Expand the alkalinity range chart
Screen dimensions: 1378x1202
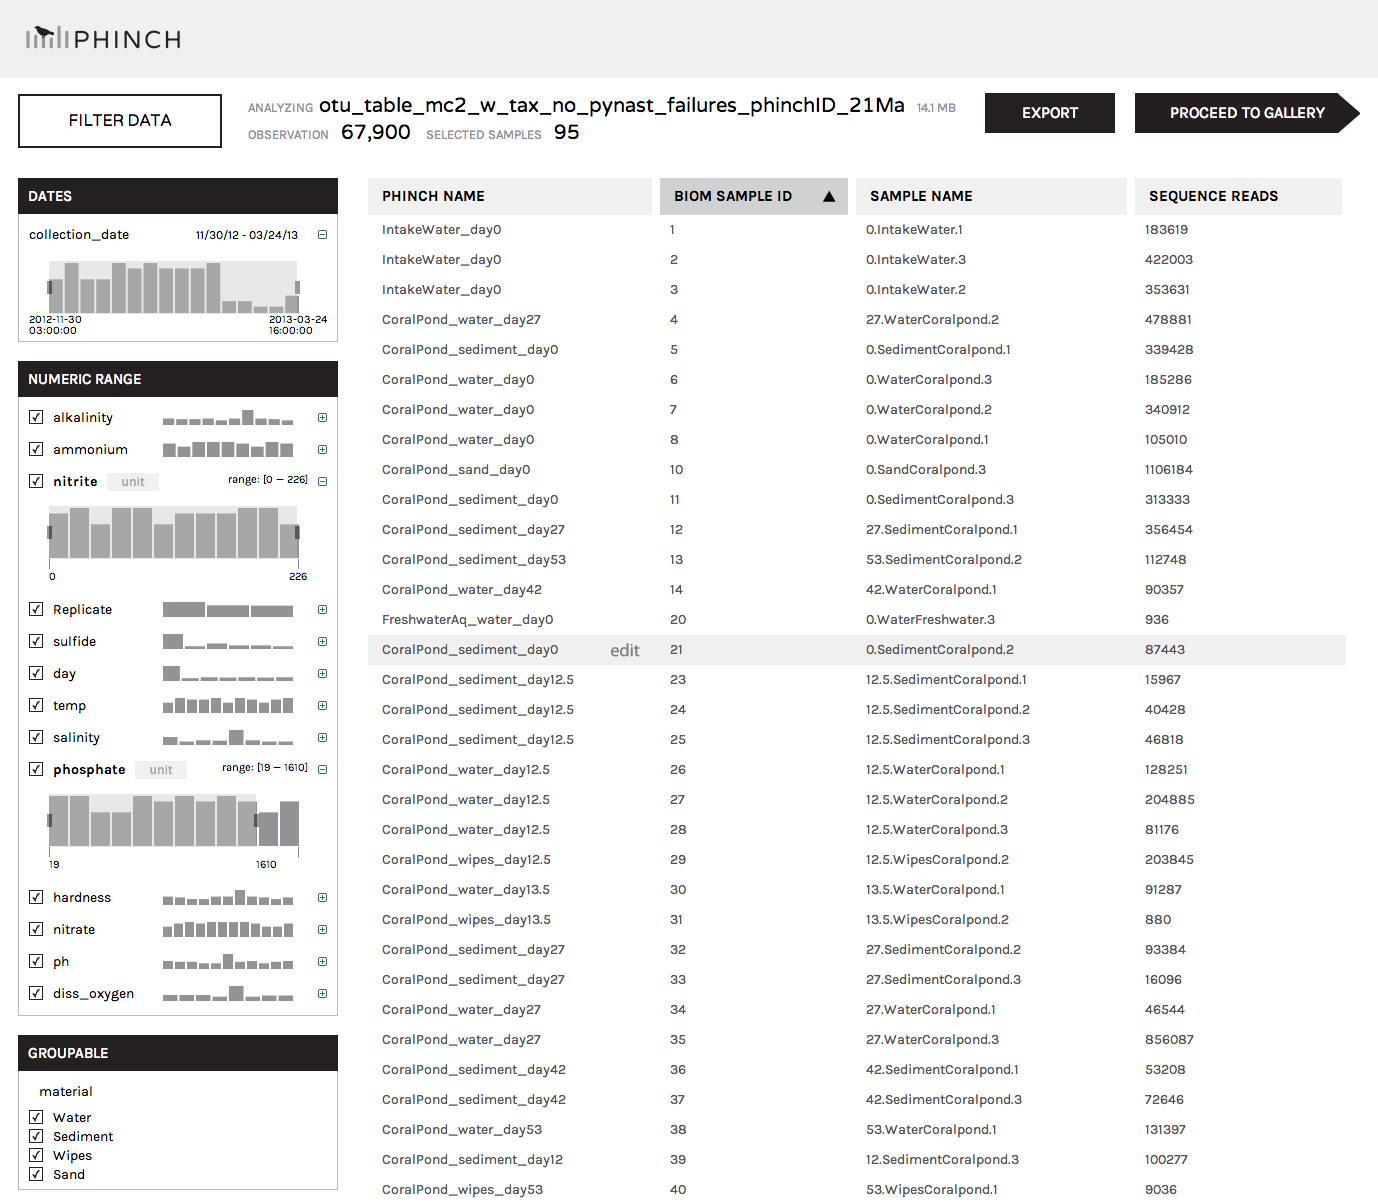(322, 418)
